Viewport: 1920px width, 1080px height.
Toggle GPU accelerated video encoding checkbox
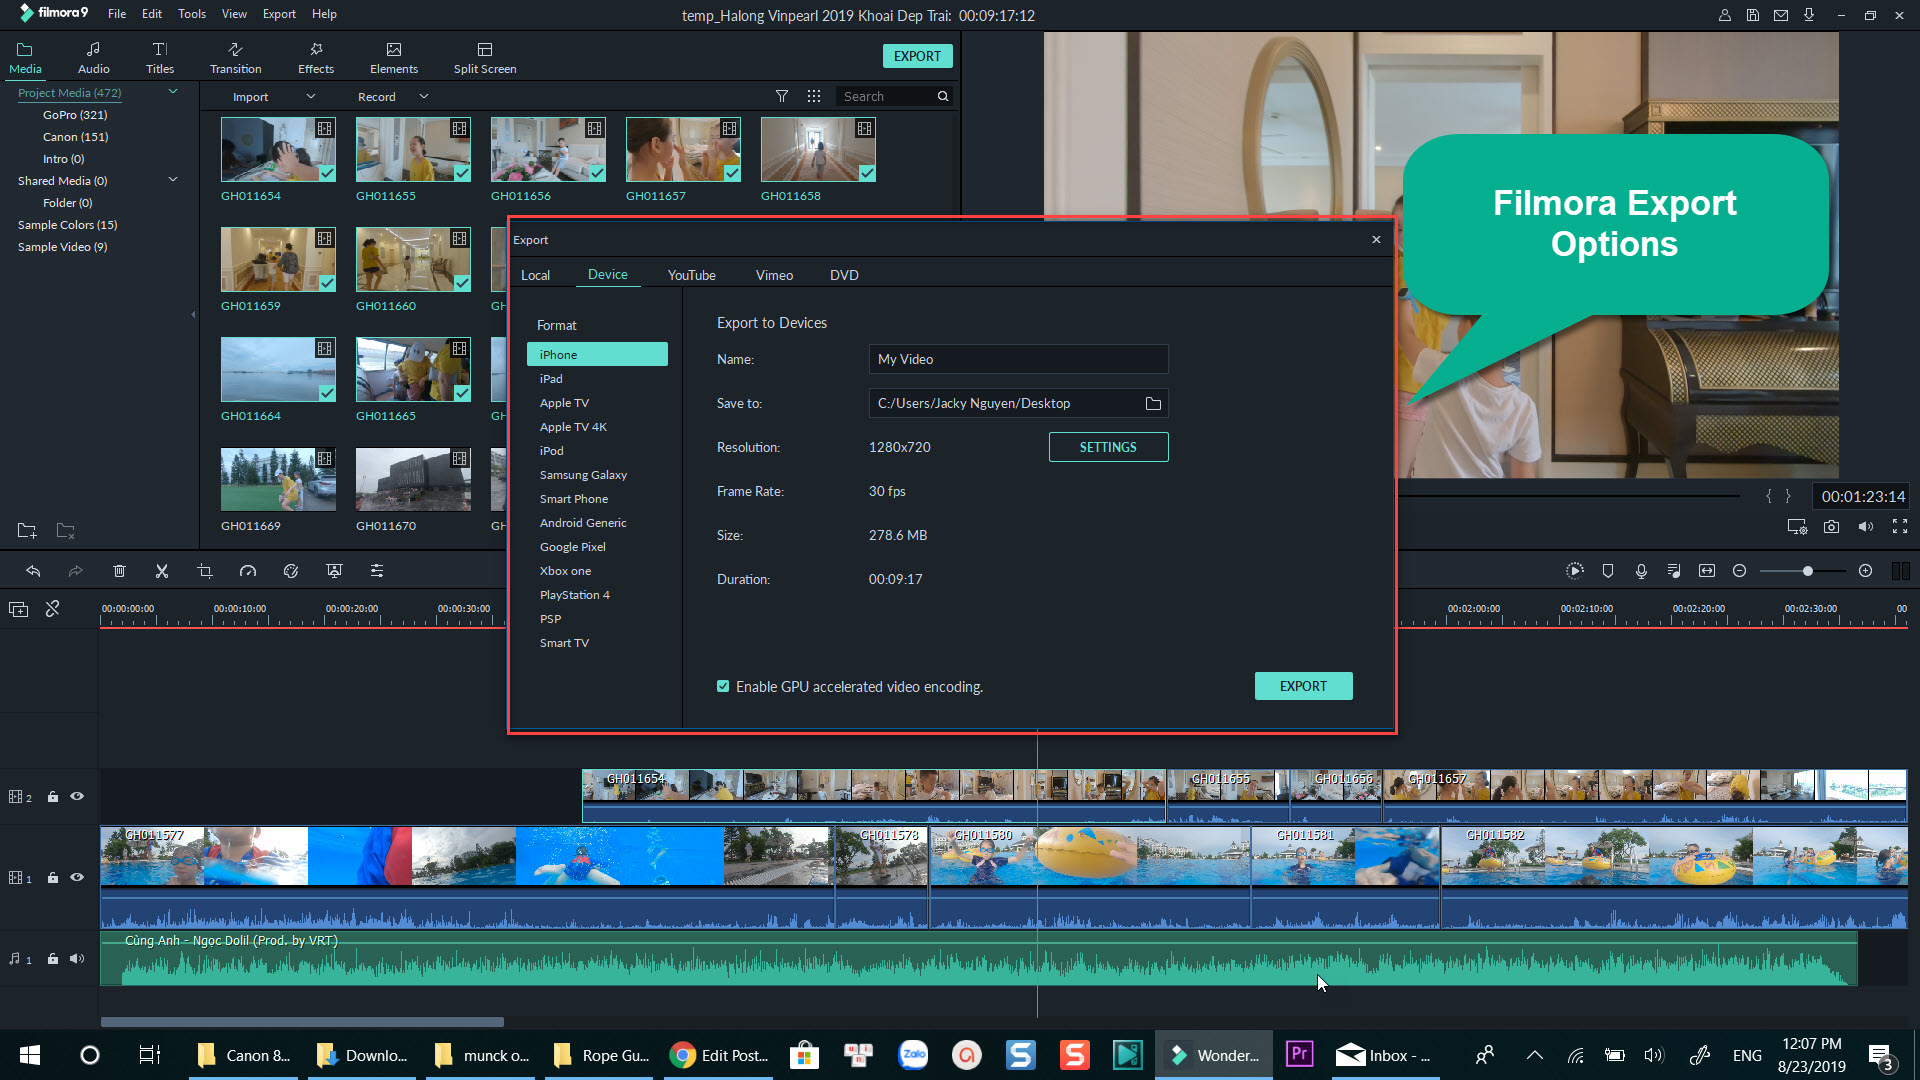(723, 687)
